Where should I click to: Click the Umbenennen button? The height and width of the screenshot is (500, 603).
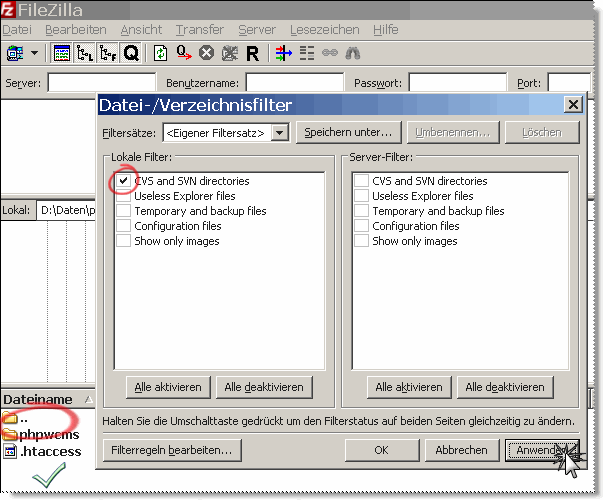pos(453,132)
